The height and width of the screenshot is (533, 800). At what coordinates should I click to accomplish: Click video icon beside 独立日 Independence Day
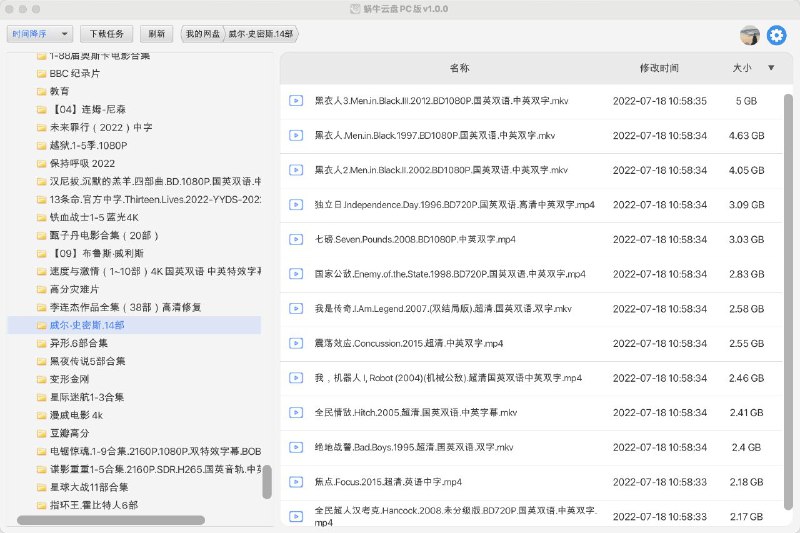[296, 204]
